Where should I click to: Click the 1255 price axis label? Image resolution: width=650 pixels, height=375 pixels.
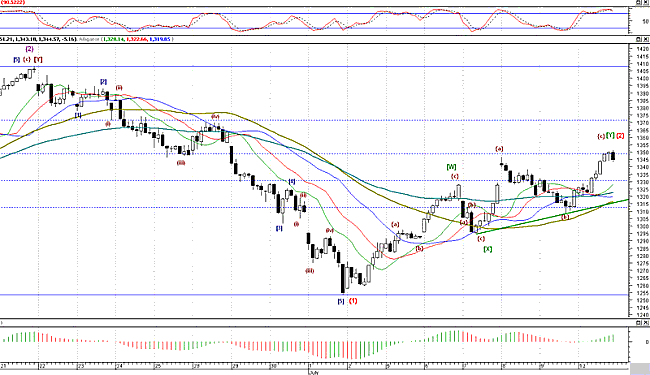(x=643, y=293)
